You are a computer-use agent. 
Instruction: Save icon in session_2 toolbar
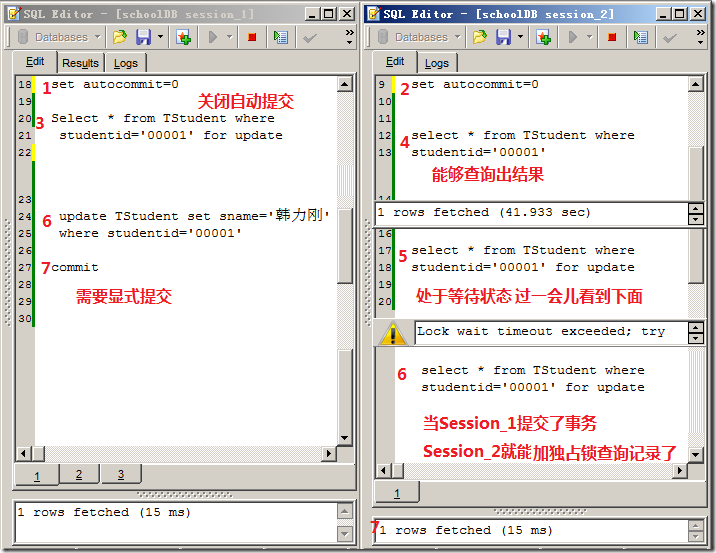click(x=503, y=37)
